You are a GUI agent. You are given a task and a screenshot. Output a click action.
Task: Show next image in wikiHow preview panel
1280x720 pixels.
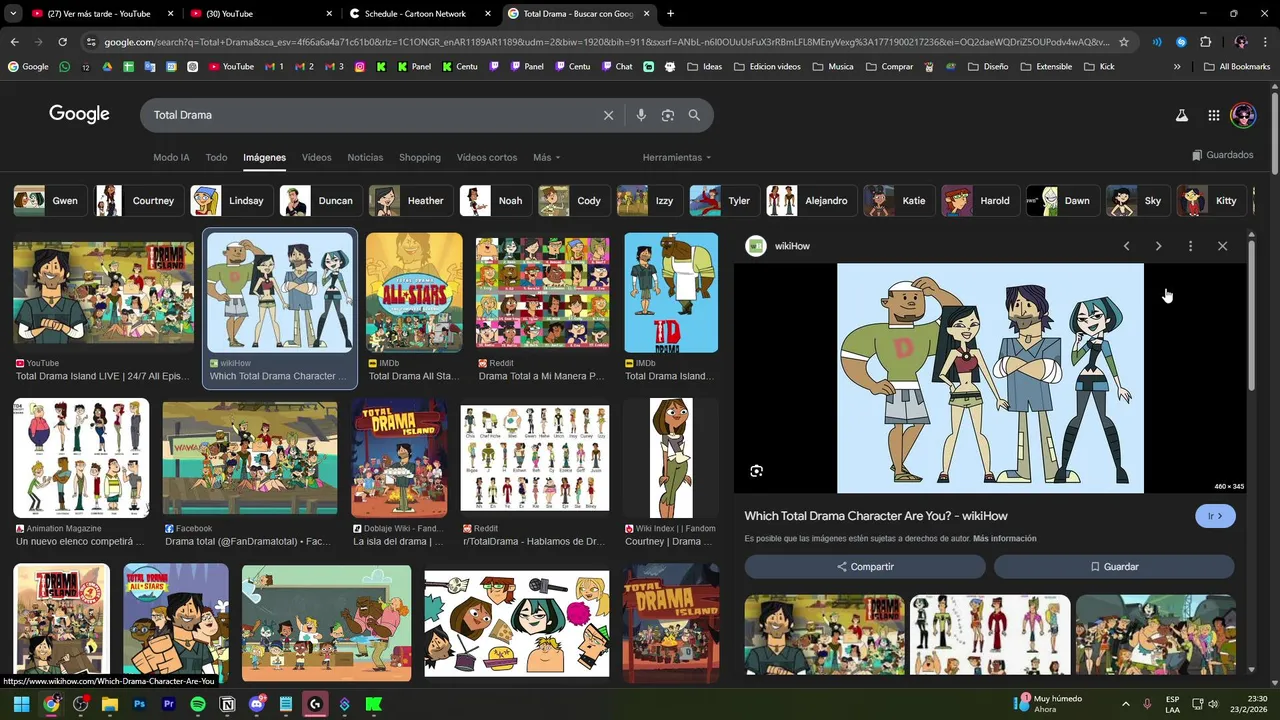1158,246
